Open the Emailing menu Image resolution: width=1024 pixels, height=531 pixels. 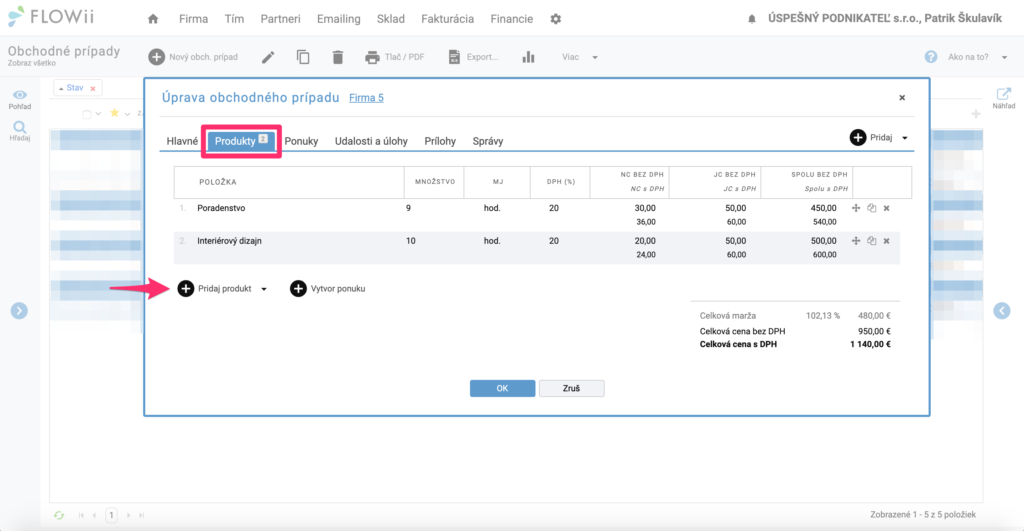[x=338, y=19]
